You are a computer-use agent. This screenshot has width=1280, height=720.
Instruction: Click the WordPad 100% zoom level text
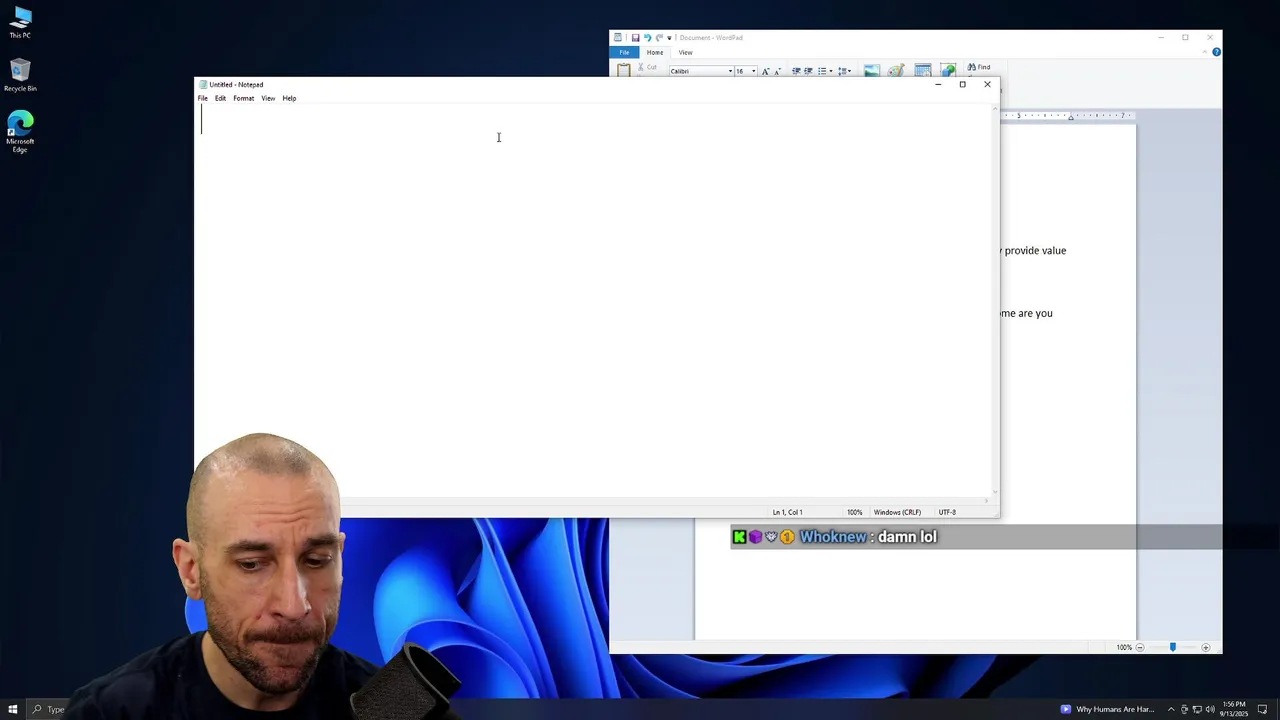point(1124,647)
